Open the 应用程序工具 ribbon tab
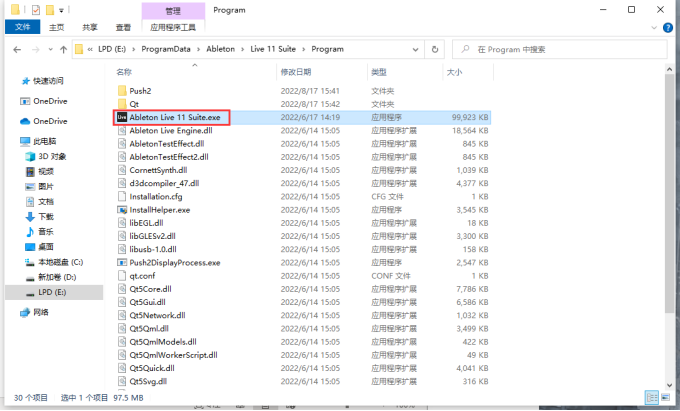The height and width of the screenshot is (411, 680). tap(173, 27)
